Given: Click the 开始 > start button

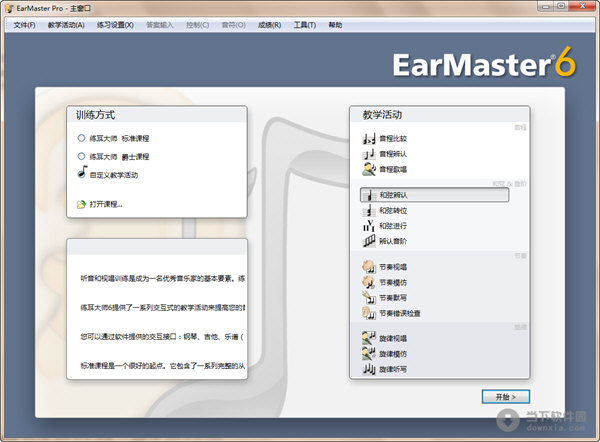Looking at the screenshot, I should (505, 397).
